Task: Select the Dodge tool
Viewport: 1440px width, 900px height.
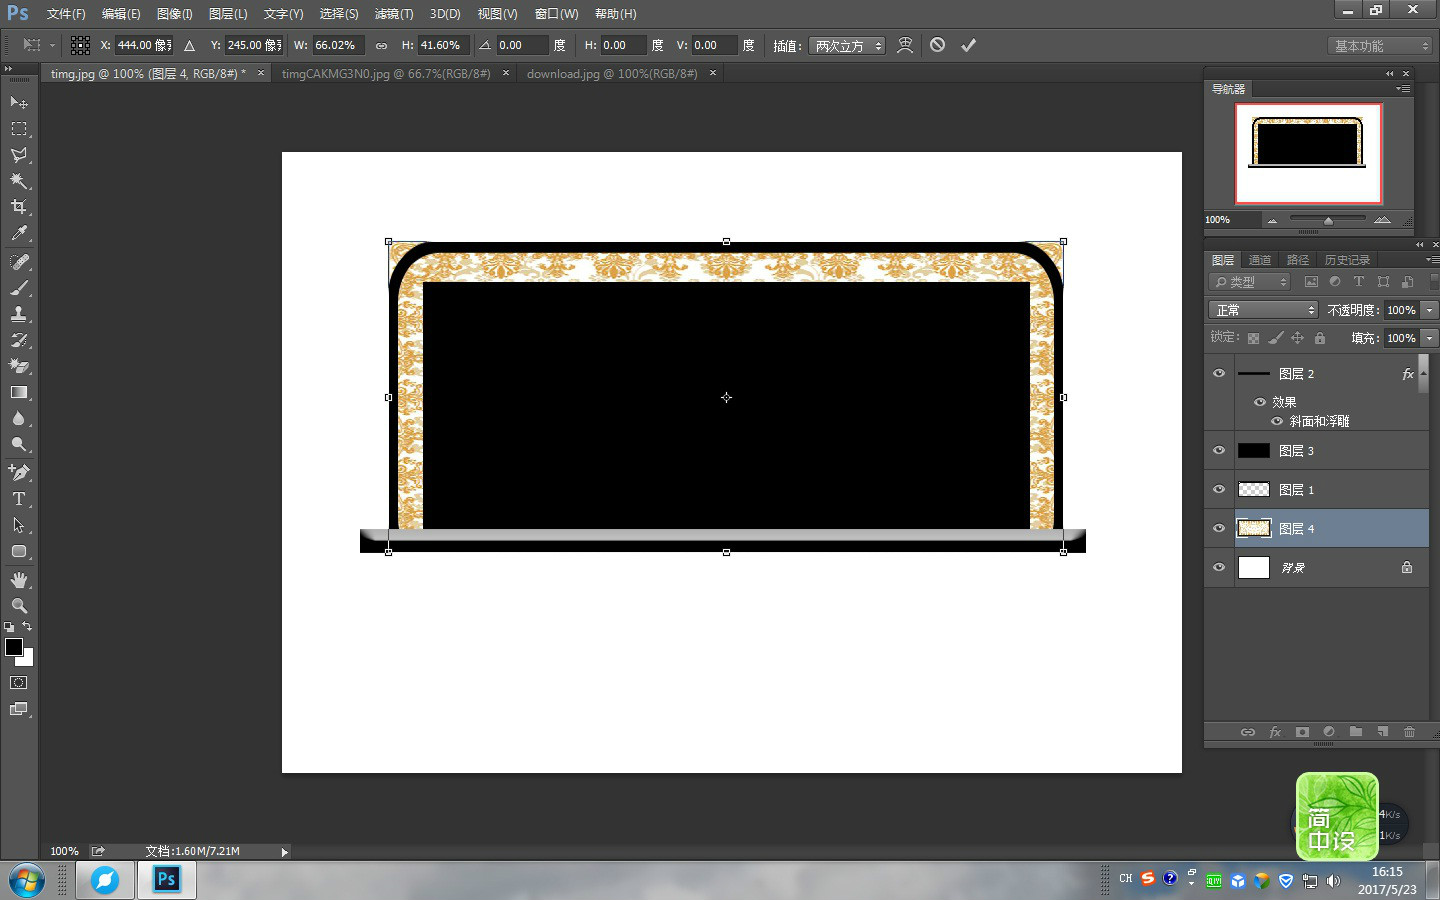Action: coord(19,444)
